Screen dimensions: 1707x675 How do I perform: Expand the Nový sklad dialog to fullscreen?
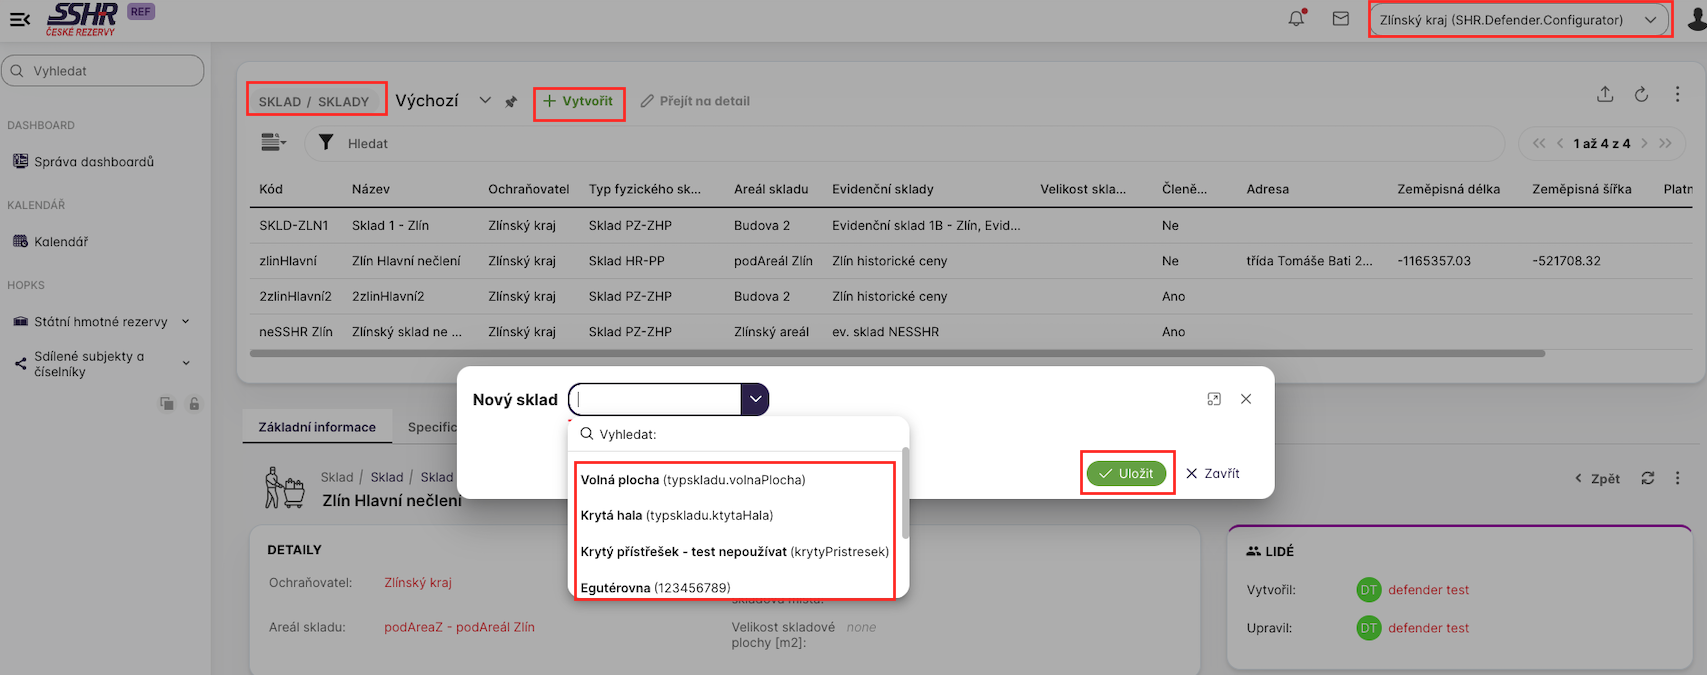pyautogui.click(x=1214, y=399)
